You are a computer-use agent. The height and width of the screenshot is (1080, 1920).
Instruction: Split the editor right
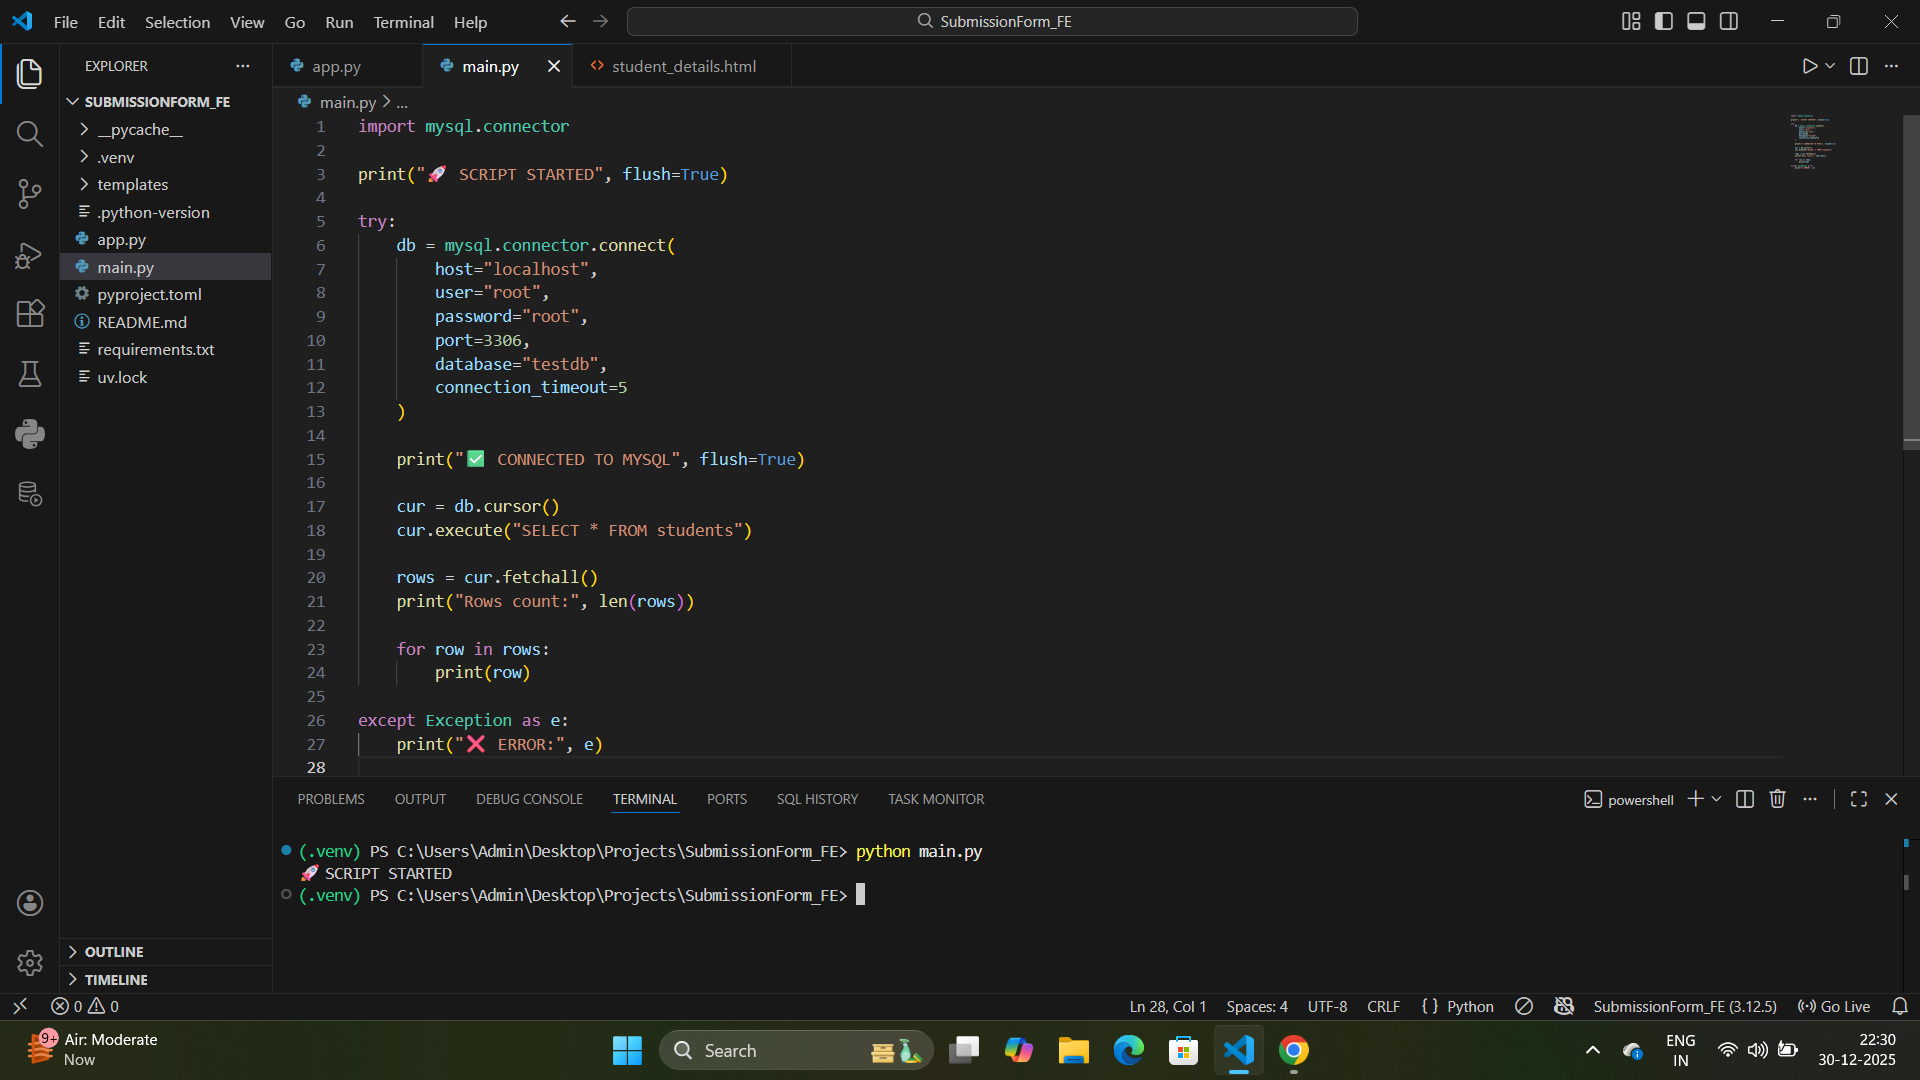pyautogui.click(x=1859, y=66)
